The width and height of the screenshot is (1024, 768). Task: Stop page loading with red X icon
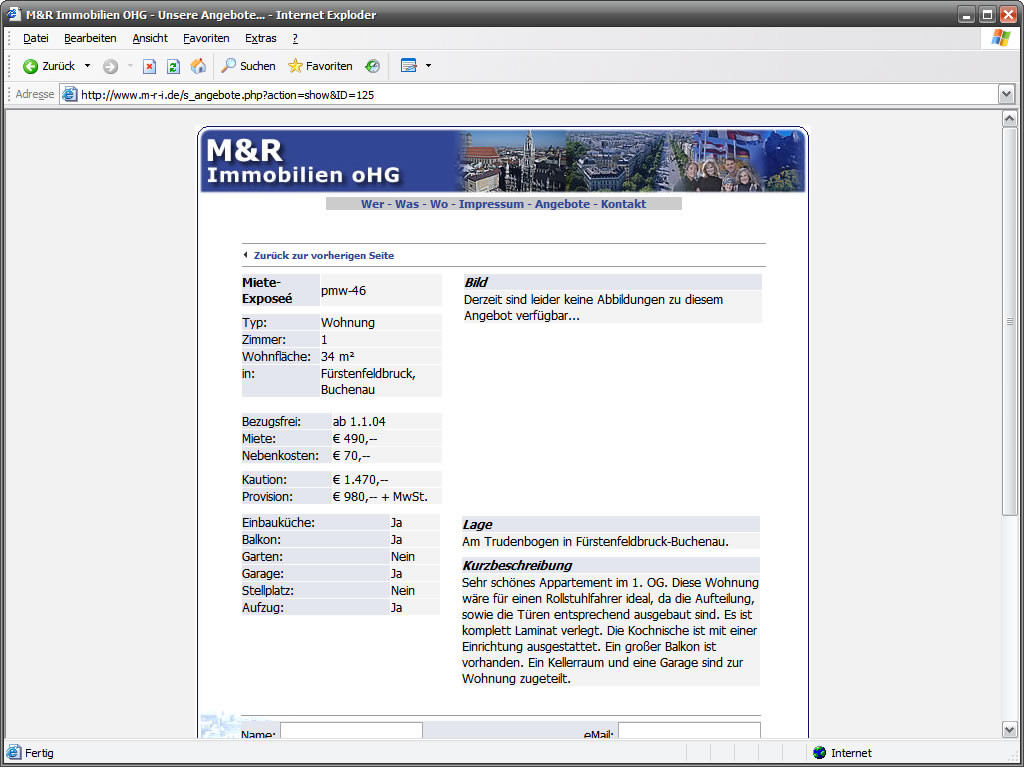click(149, 66)
